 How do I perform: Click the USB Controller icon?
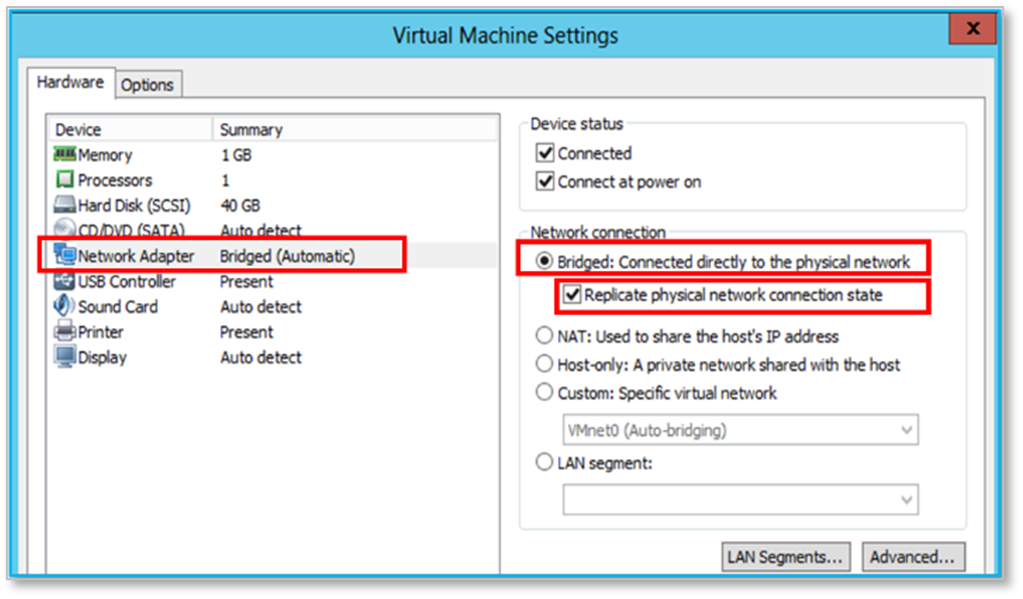point(65,282)
